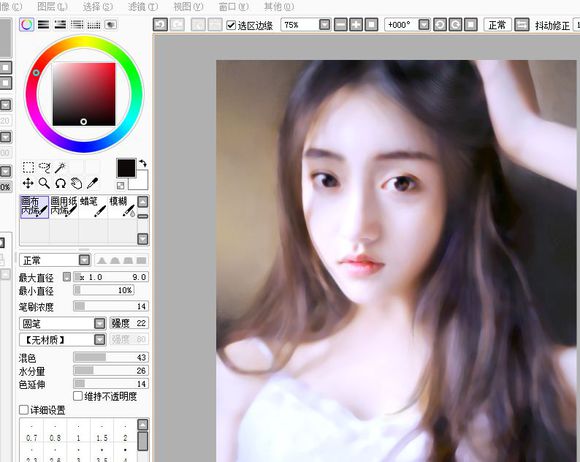Image resolution: width=580 pixels, height=462 pixels.
Task: Open the 选择 menu
Action: (x=98, y=6)
